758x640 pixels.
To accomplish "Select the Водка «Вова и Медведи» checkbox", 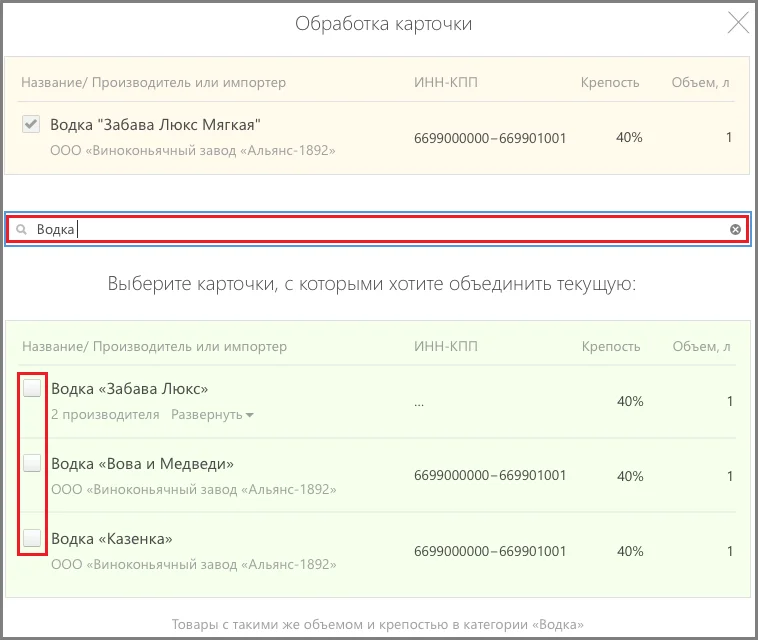I will click(x=32, y=463).
